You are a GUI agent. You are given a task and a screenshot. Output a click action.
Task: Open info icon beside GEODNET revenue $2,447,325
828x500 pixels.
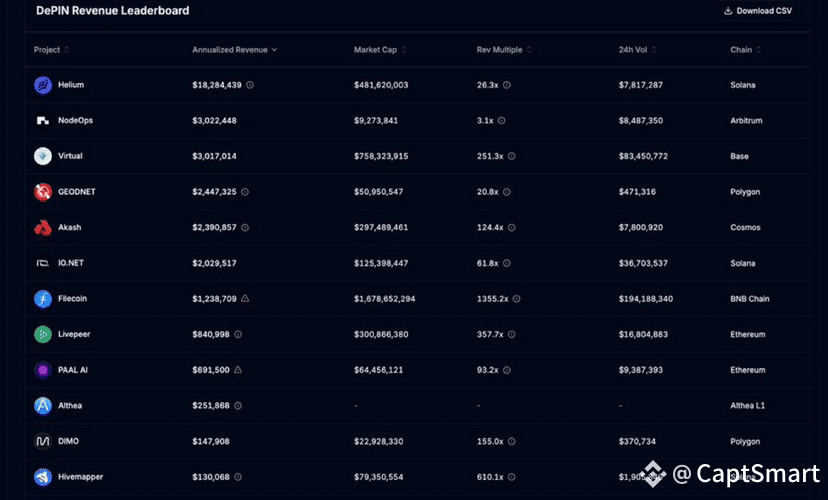tap(245, 192)
